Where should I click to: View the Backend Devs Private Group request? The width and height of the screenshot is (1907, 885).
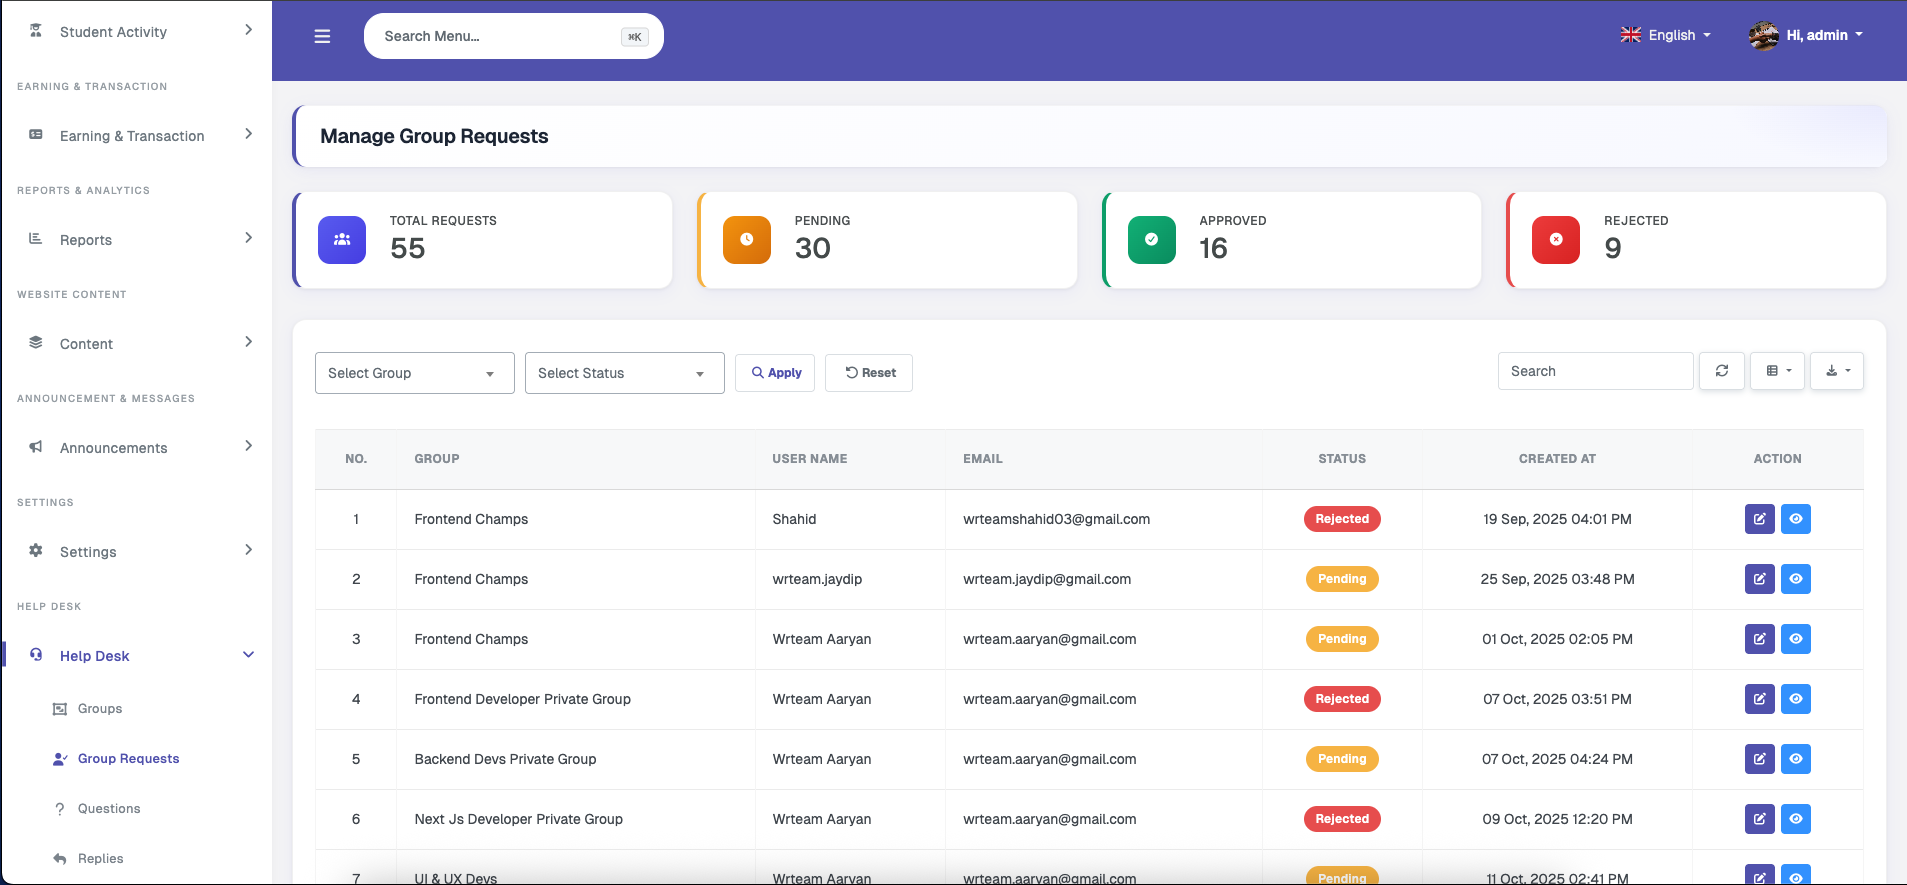point(1796,759)
